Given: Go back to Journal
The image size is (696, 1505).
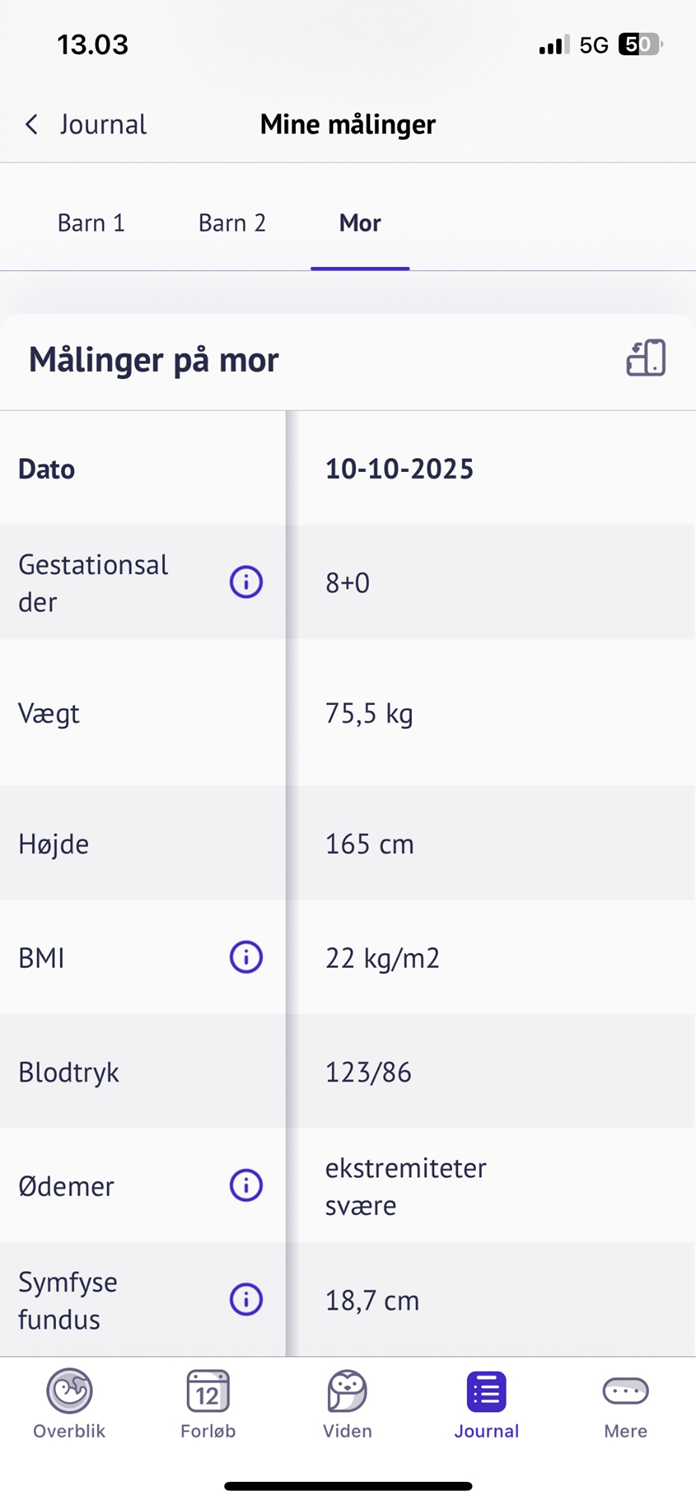Looking at the screenshot, I should pos(102,124).
